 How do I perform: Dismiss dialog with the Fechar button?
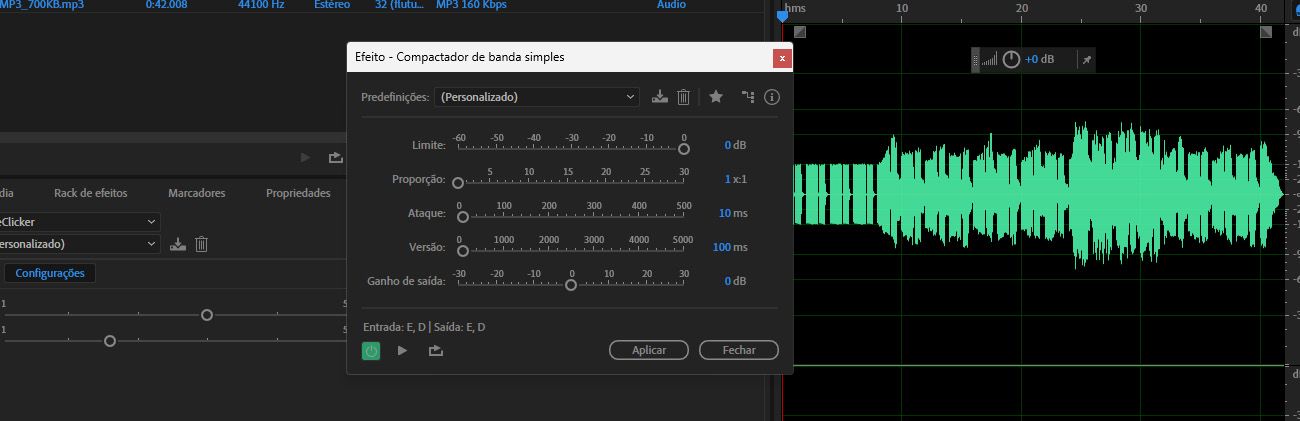[x=738, y=350]
